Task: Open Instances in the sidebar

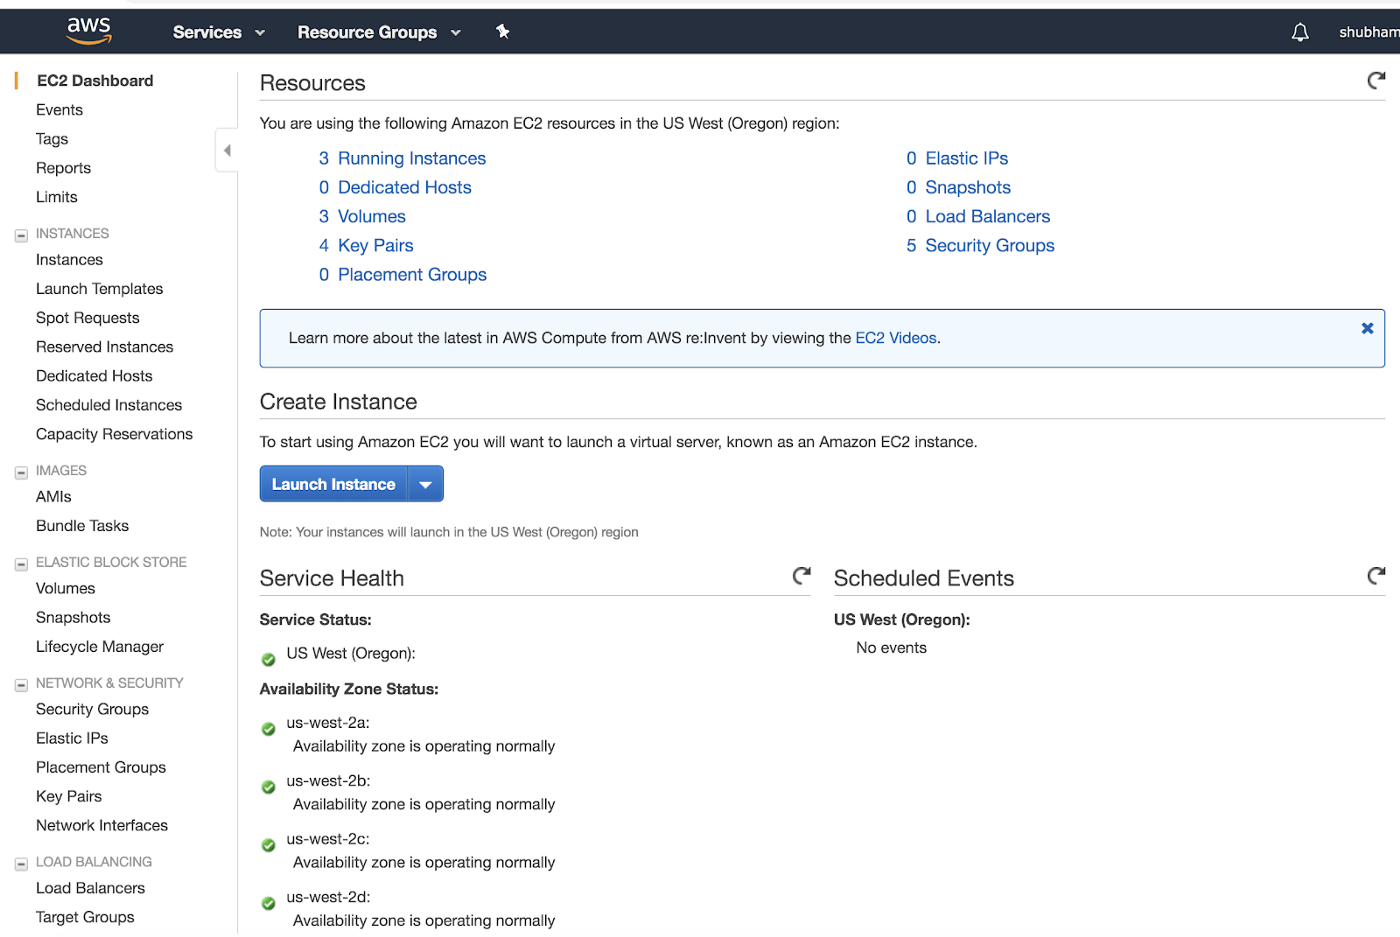Action: [69, 260]
